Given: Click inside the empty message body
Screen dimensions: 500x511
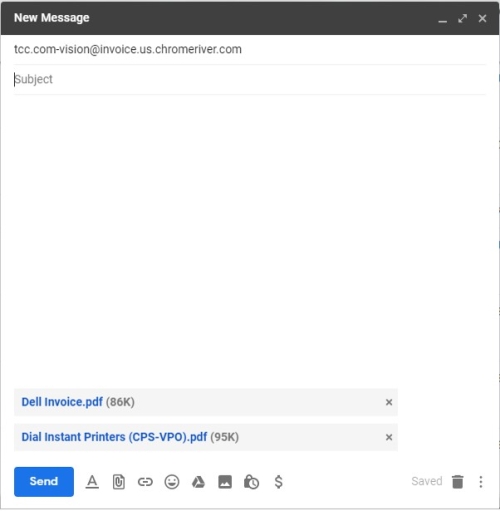Looking at the screenshot, I should tap(250, 240).
